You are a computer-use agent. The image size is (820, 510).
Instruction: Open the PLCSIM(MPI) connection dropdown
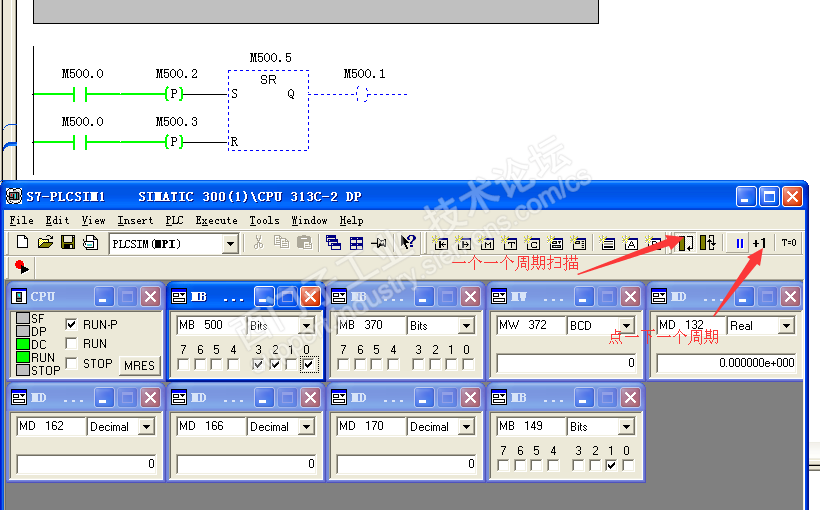tap(230, 244)
